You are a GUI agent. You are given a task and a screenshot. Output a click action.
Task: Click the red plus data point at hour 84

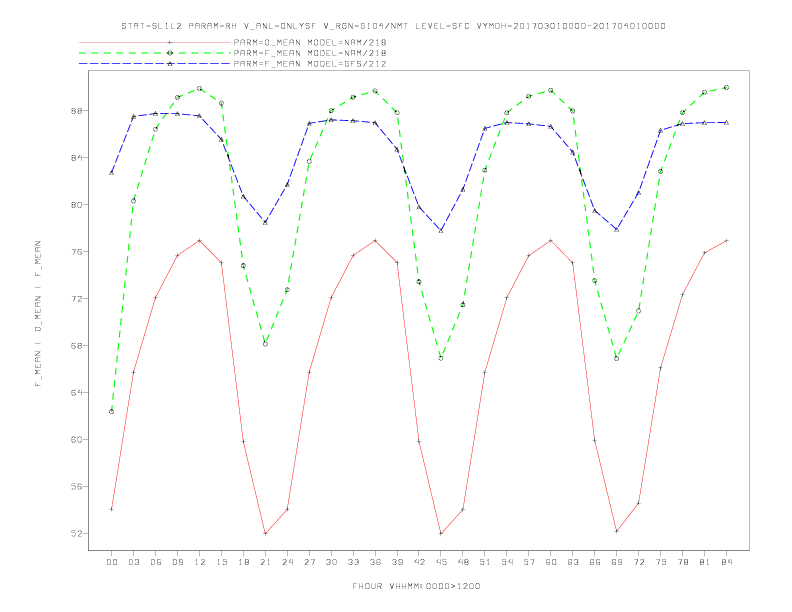726,241
